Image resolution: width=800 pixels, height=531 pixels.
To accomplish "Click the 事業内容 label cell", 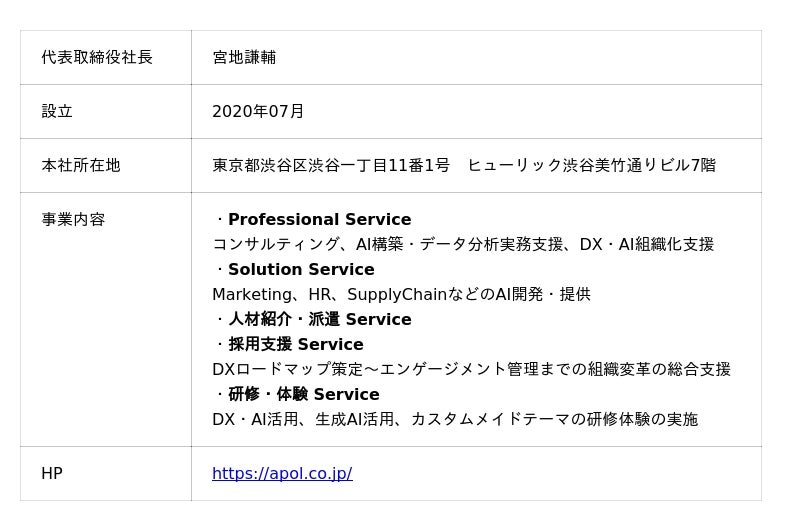I will 73,219.
